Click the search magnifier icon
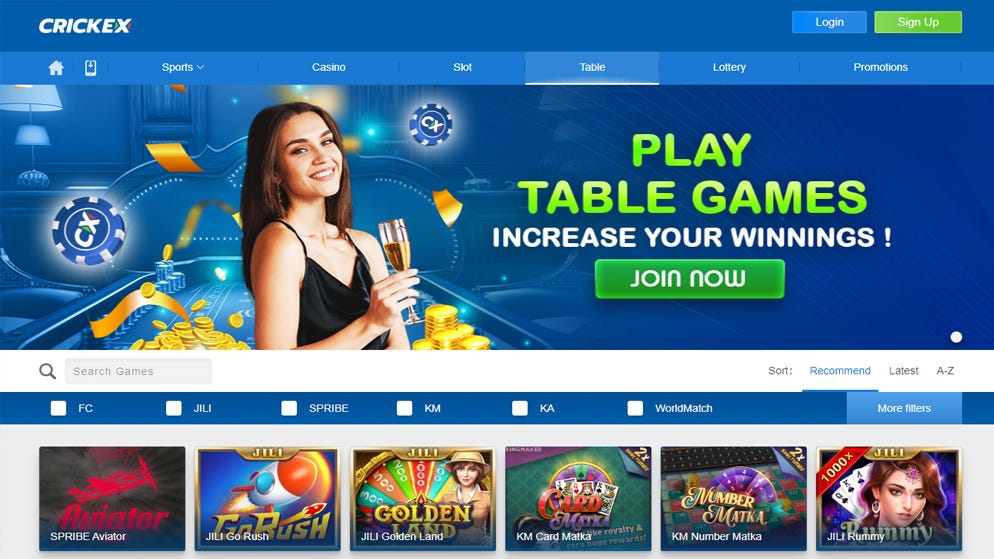The height and width of the screenshot is (559, 994). pos(48,371)
